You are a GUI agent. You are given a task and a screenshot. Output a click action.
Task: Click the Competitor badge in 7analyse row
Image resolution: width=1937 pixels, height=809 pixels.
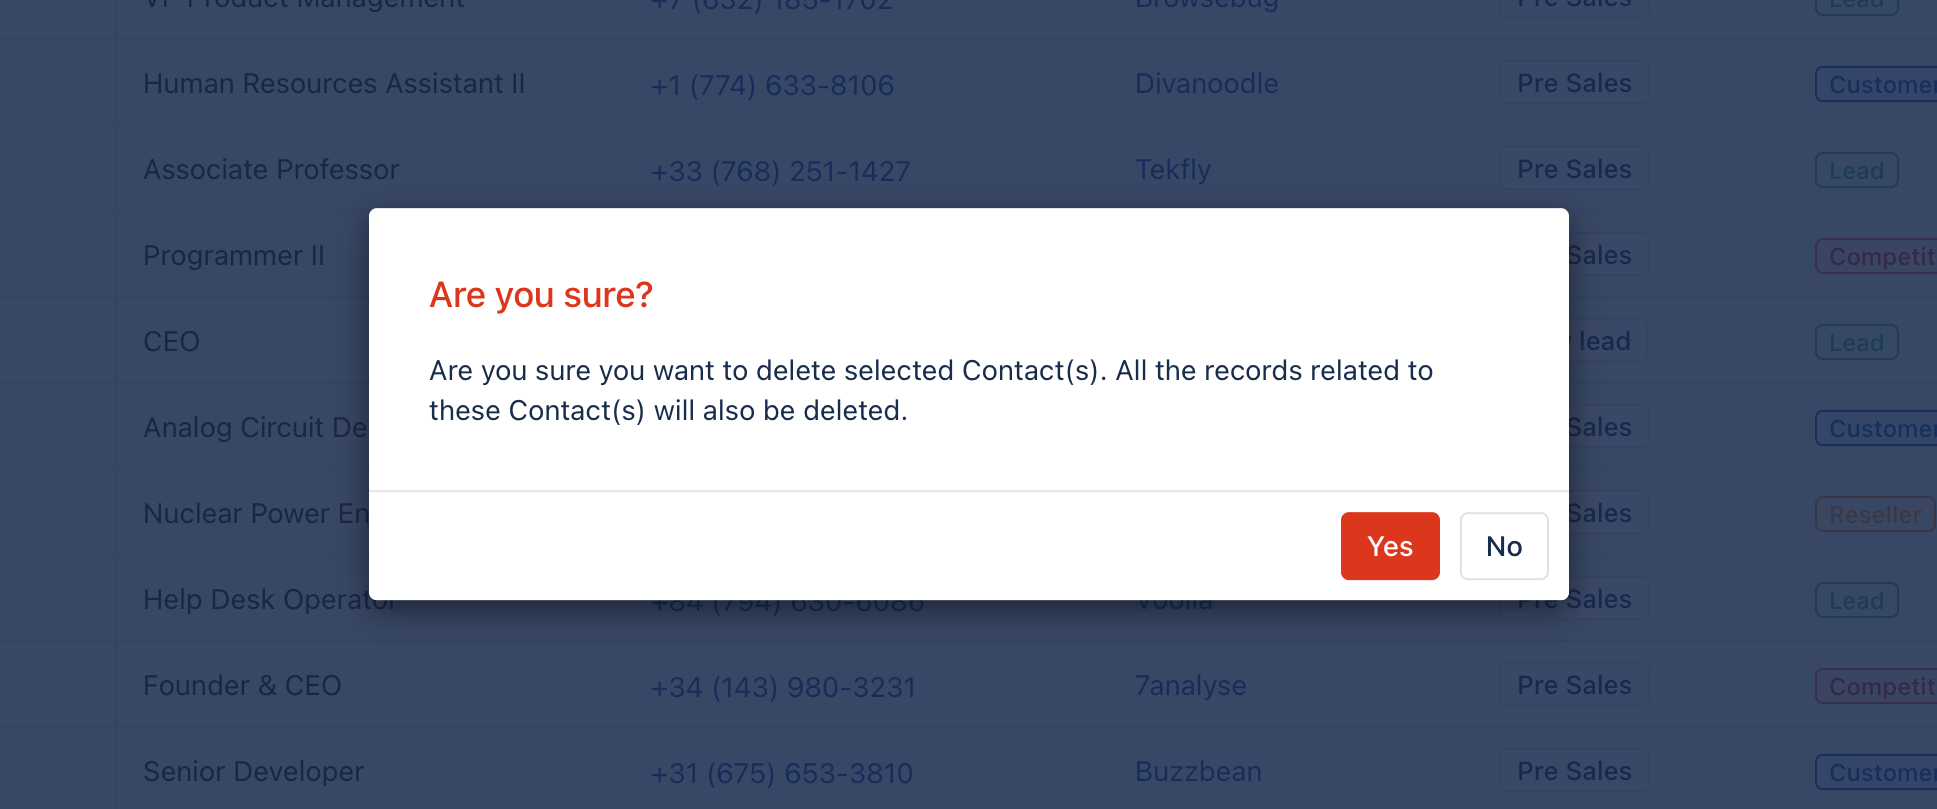point(1877,687)
